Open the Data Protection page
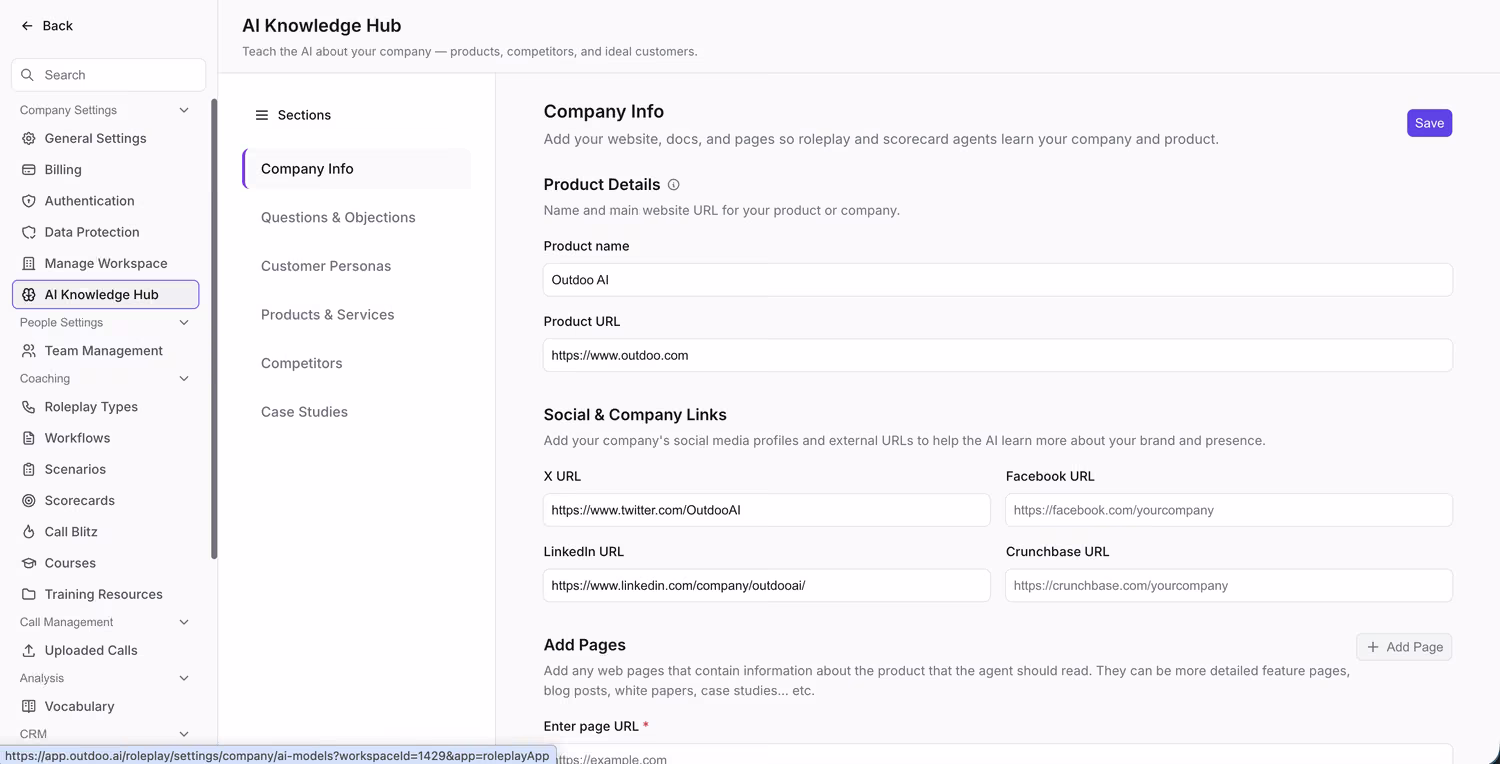Image resolution: width=1500 pixels, height=764 pixels. click(x=106, y=232)
